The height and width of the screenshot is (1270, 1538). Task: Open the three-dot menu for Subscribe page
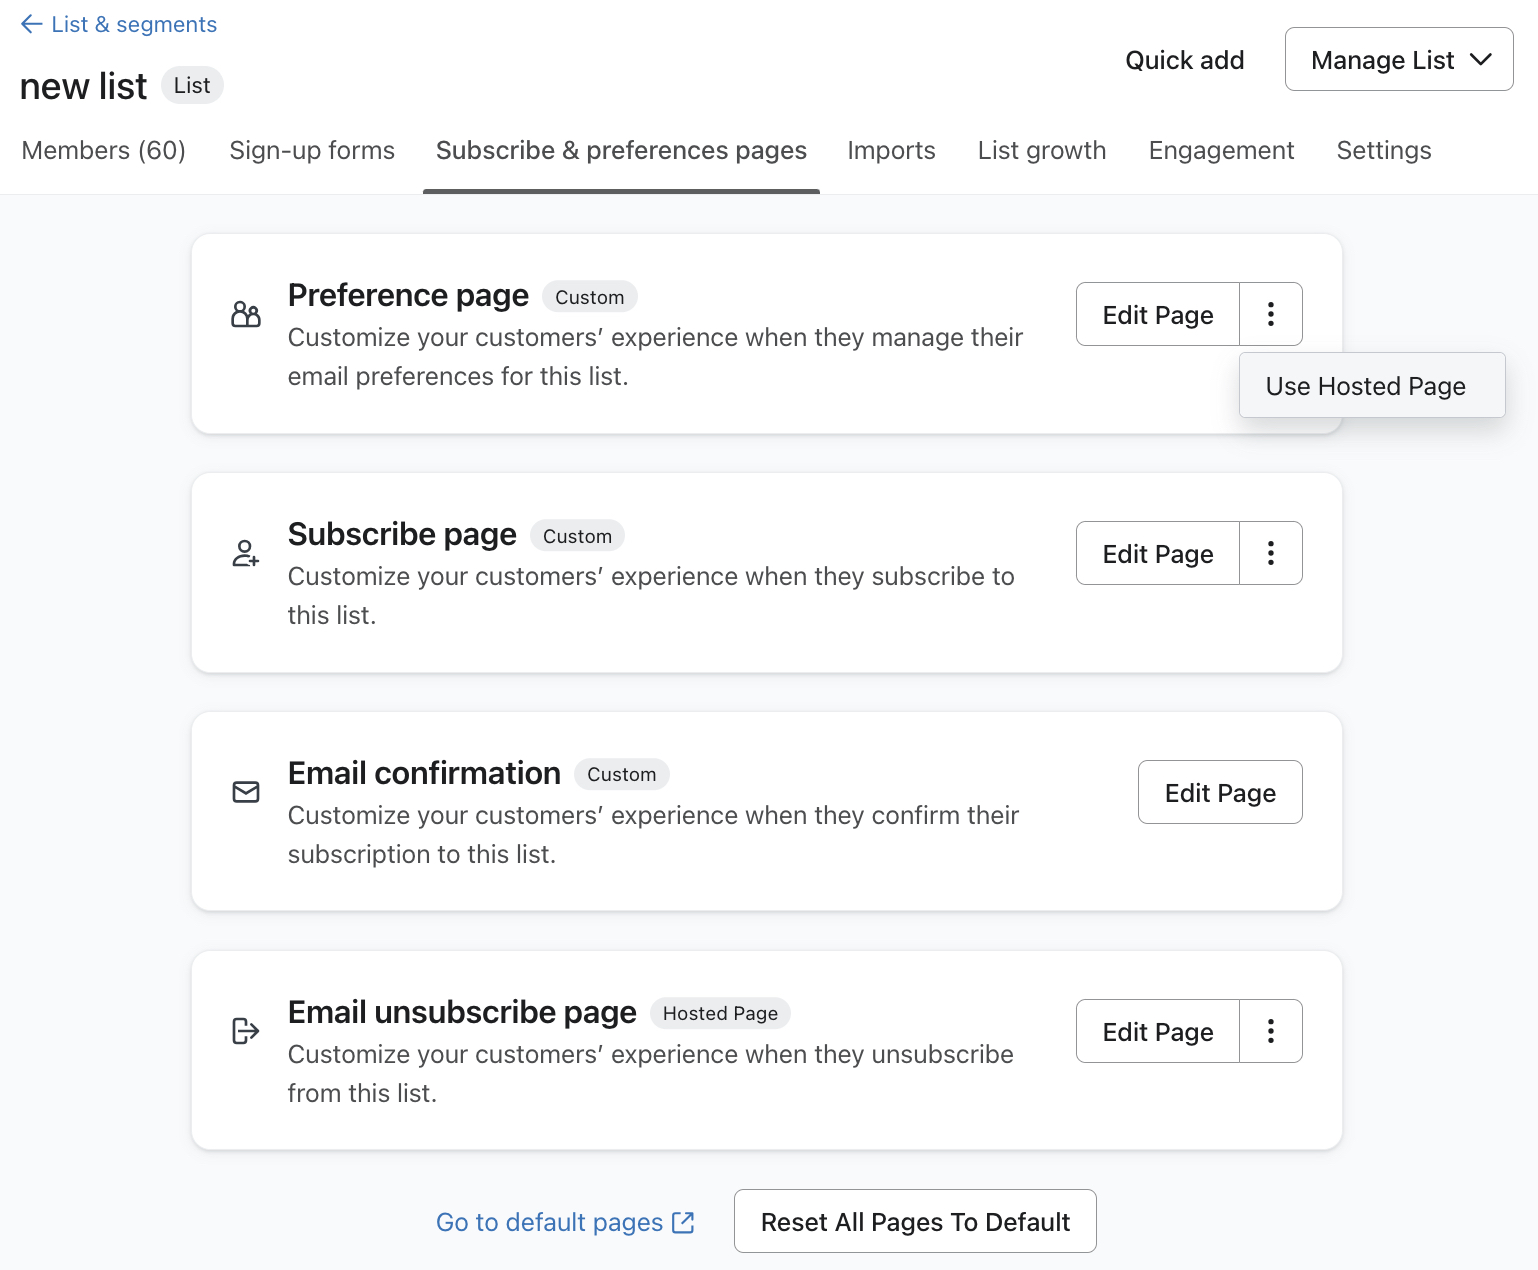(x=1271, y=553)
